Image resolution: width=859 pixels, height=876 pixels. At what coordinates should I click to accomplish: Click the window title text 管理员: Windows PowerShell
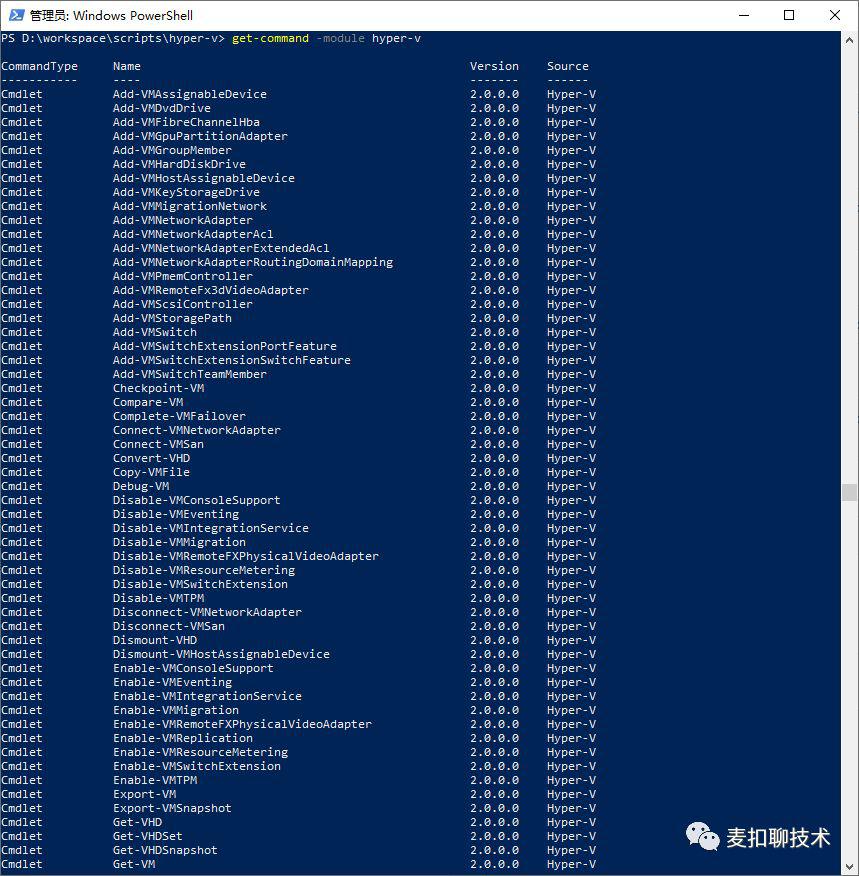(111, 16)
